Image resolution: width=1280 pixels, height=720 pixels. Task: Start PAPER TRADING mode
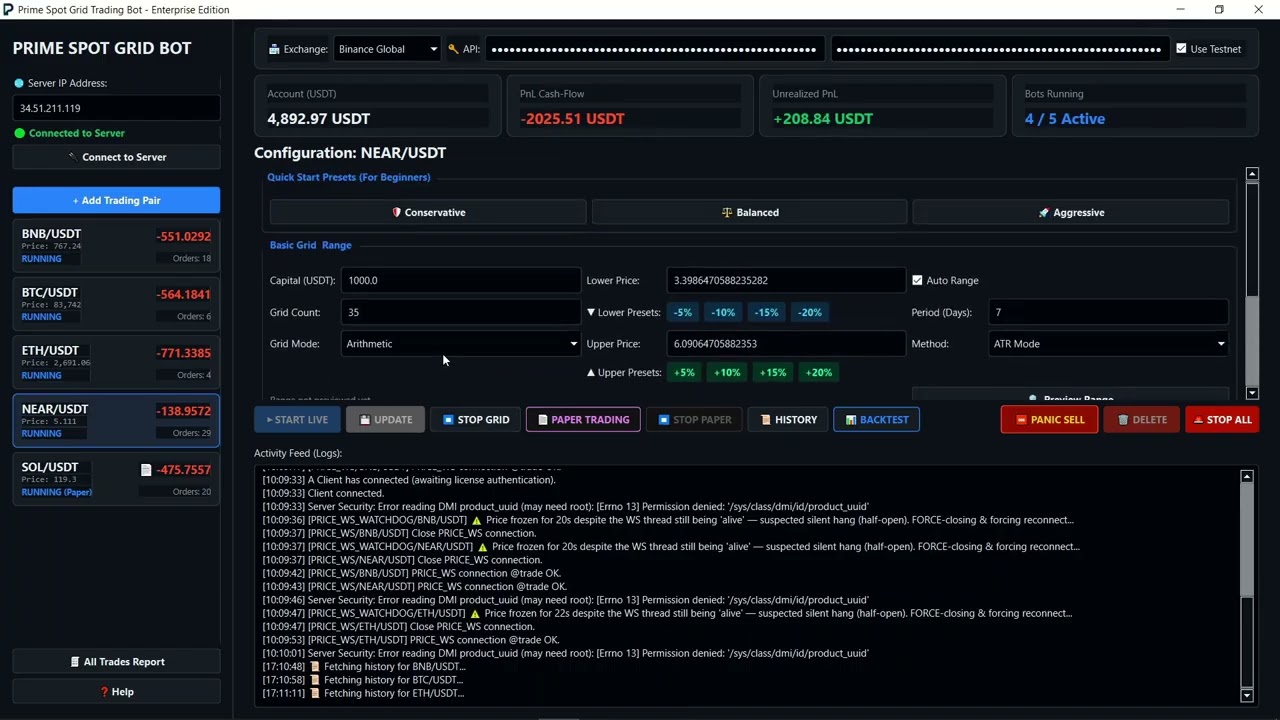(583, 420)
